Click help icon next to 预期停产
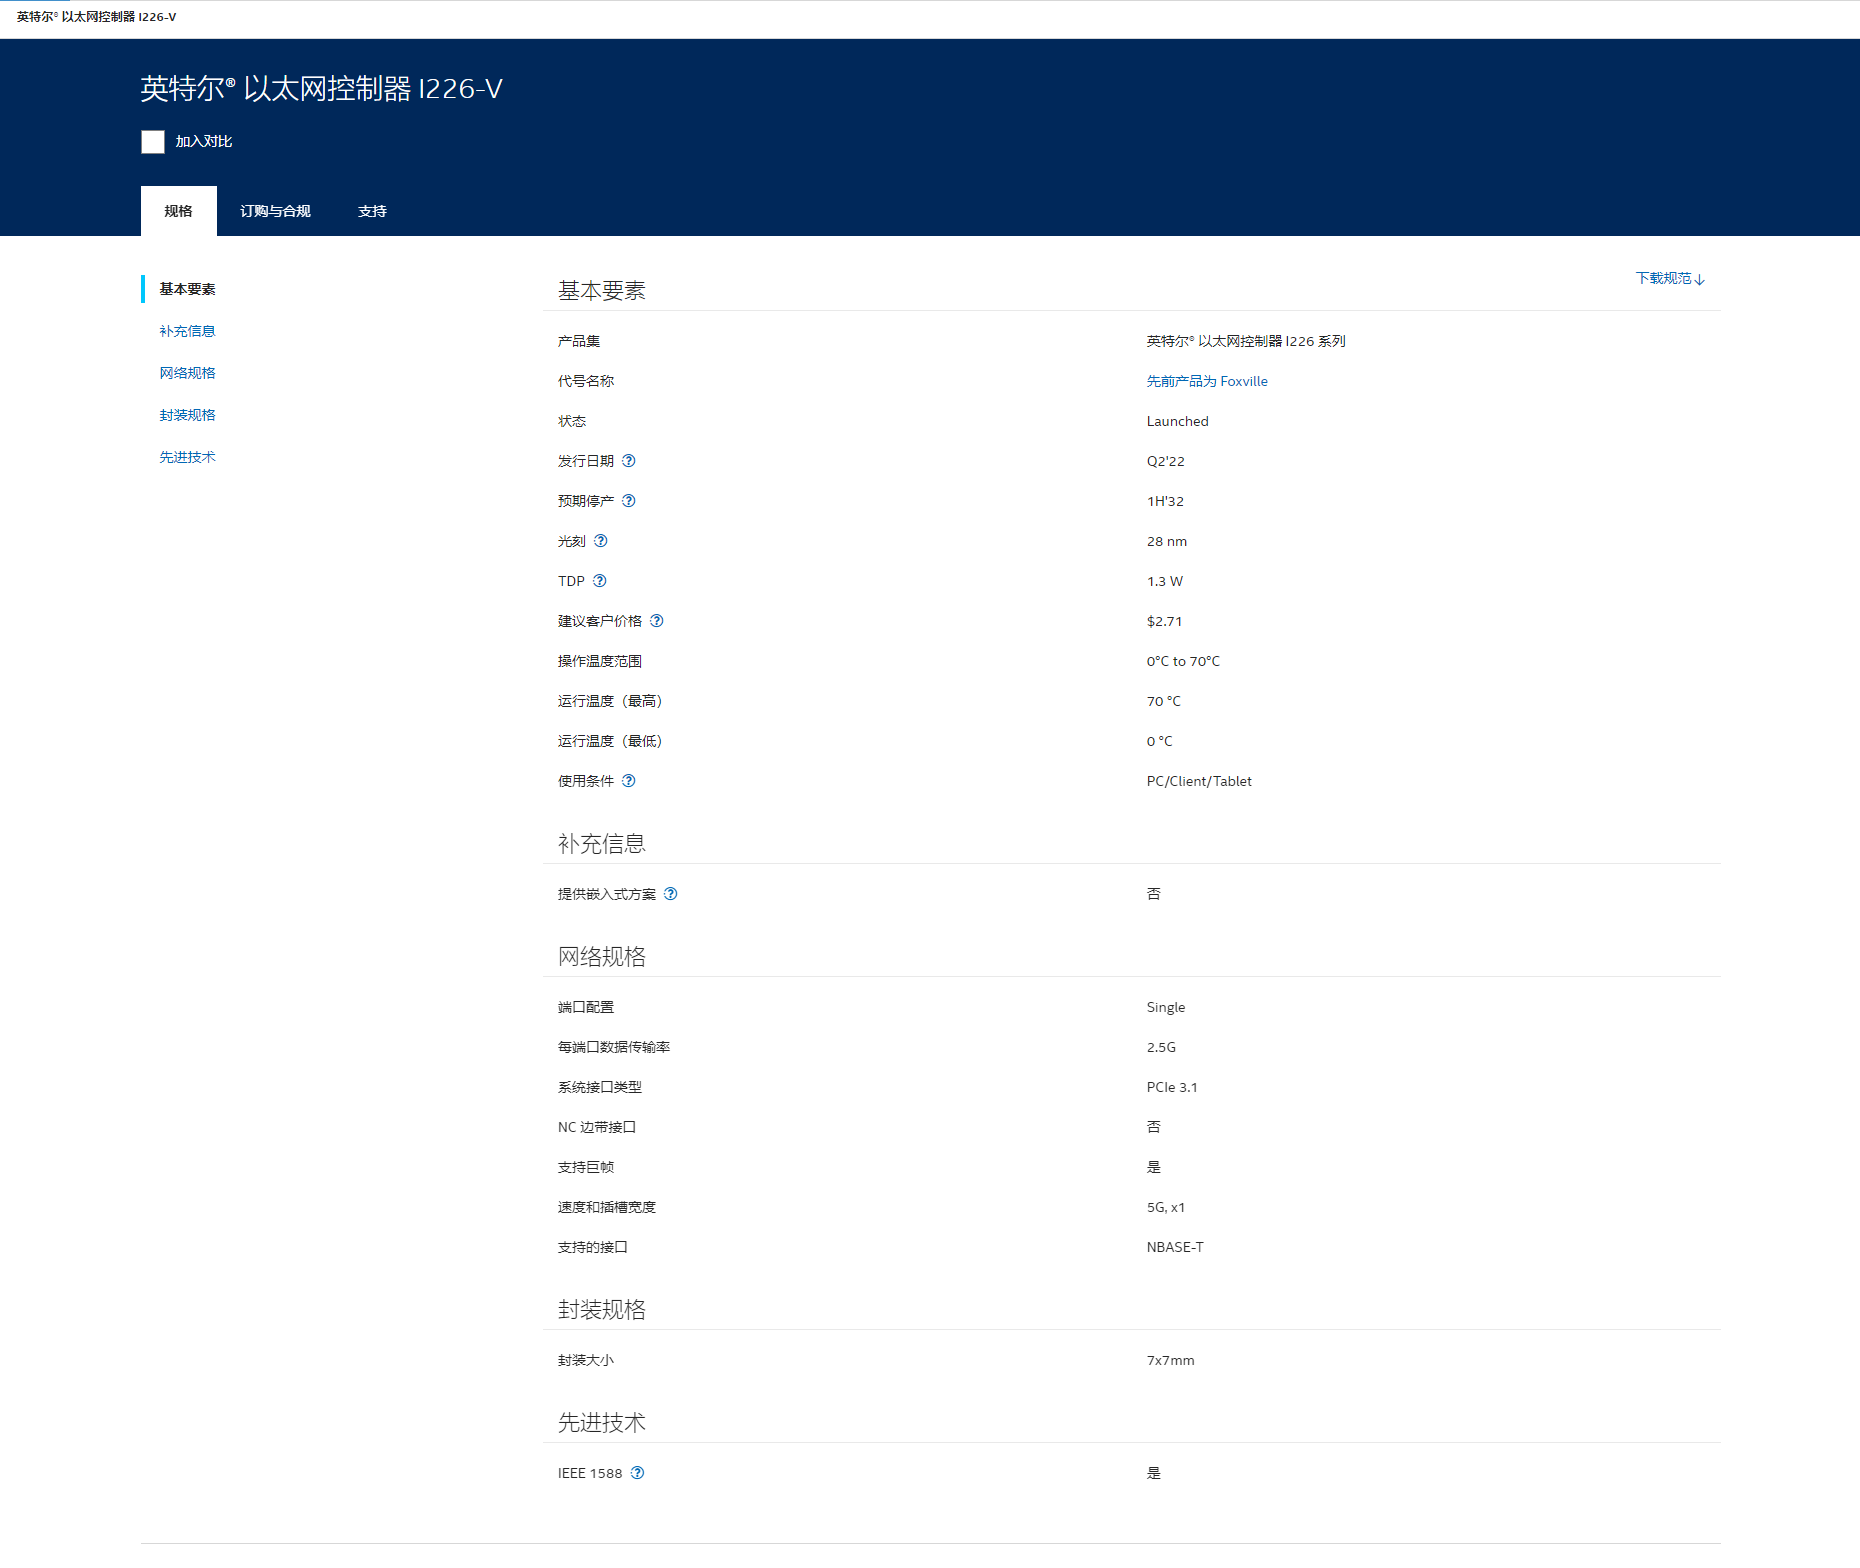The width and height of the screenshot is (1860, 1568). point(629,501)
